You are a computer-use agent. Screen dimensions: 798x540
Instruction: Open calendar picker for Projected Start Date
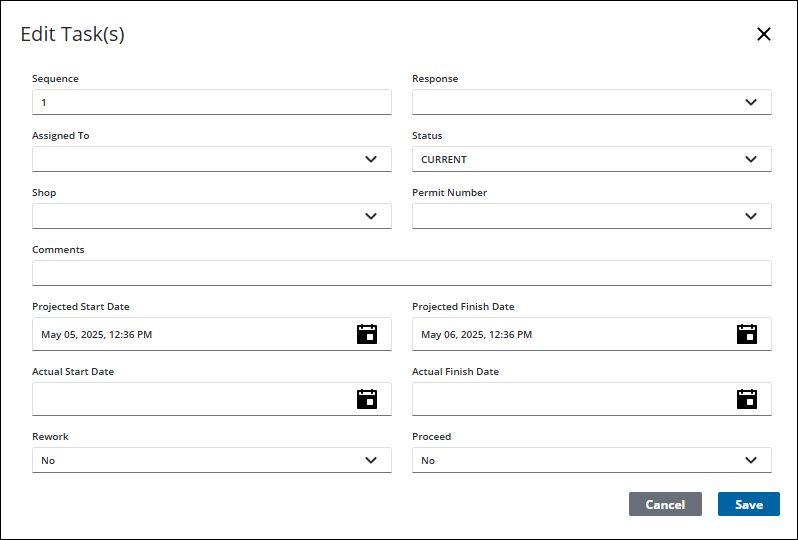click(x=367, y=334)
